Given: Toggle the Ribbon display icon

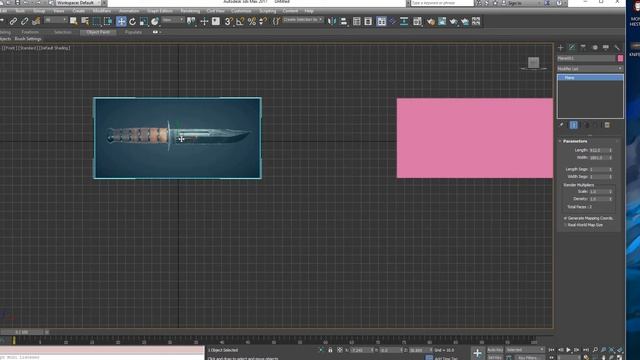Looking at the screenshot, I should [381, 21].
